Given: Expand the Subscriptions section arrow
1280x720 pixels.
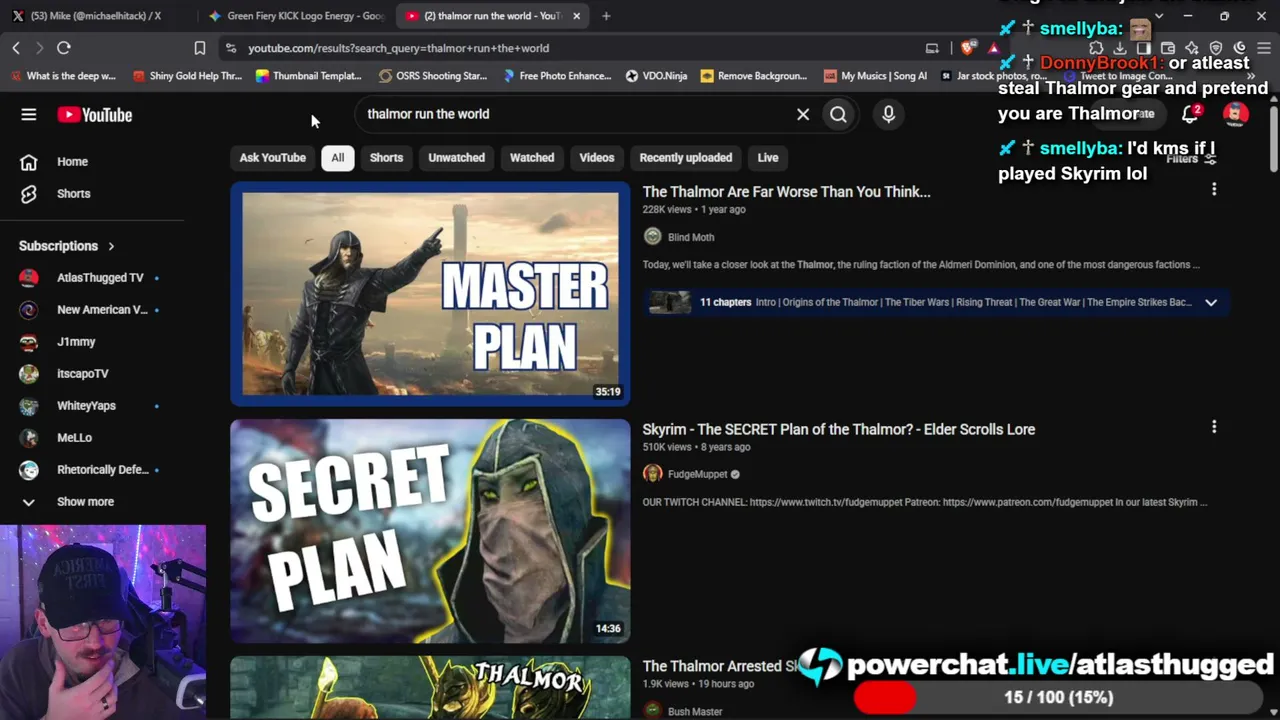Looking at the screenshot, I should (111, 246).
